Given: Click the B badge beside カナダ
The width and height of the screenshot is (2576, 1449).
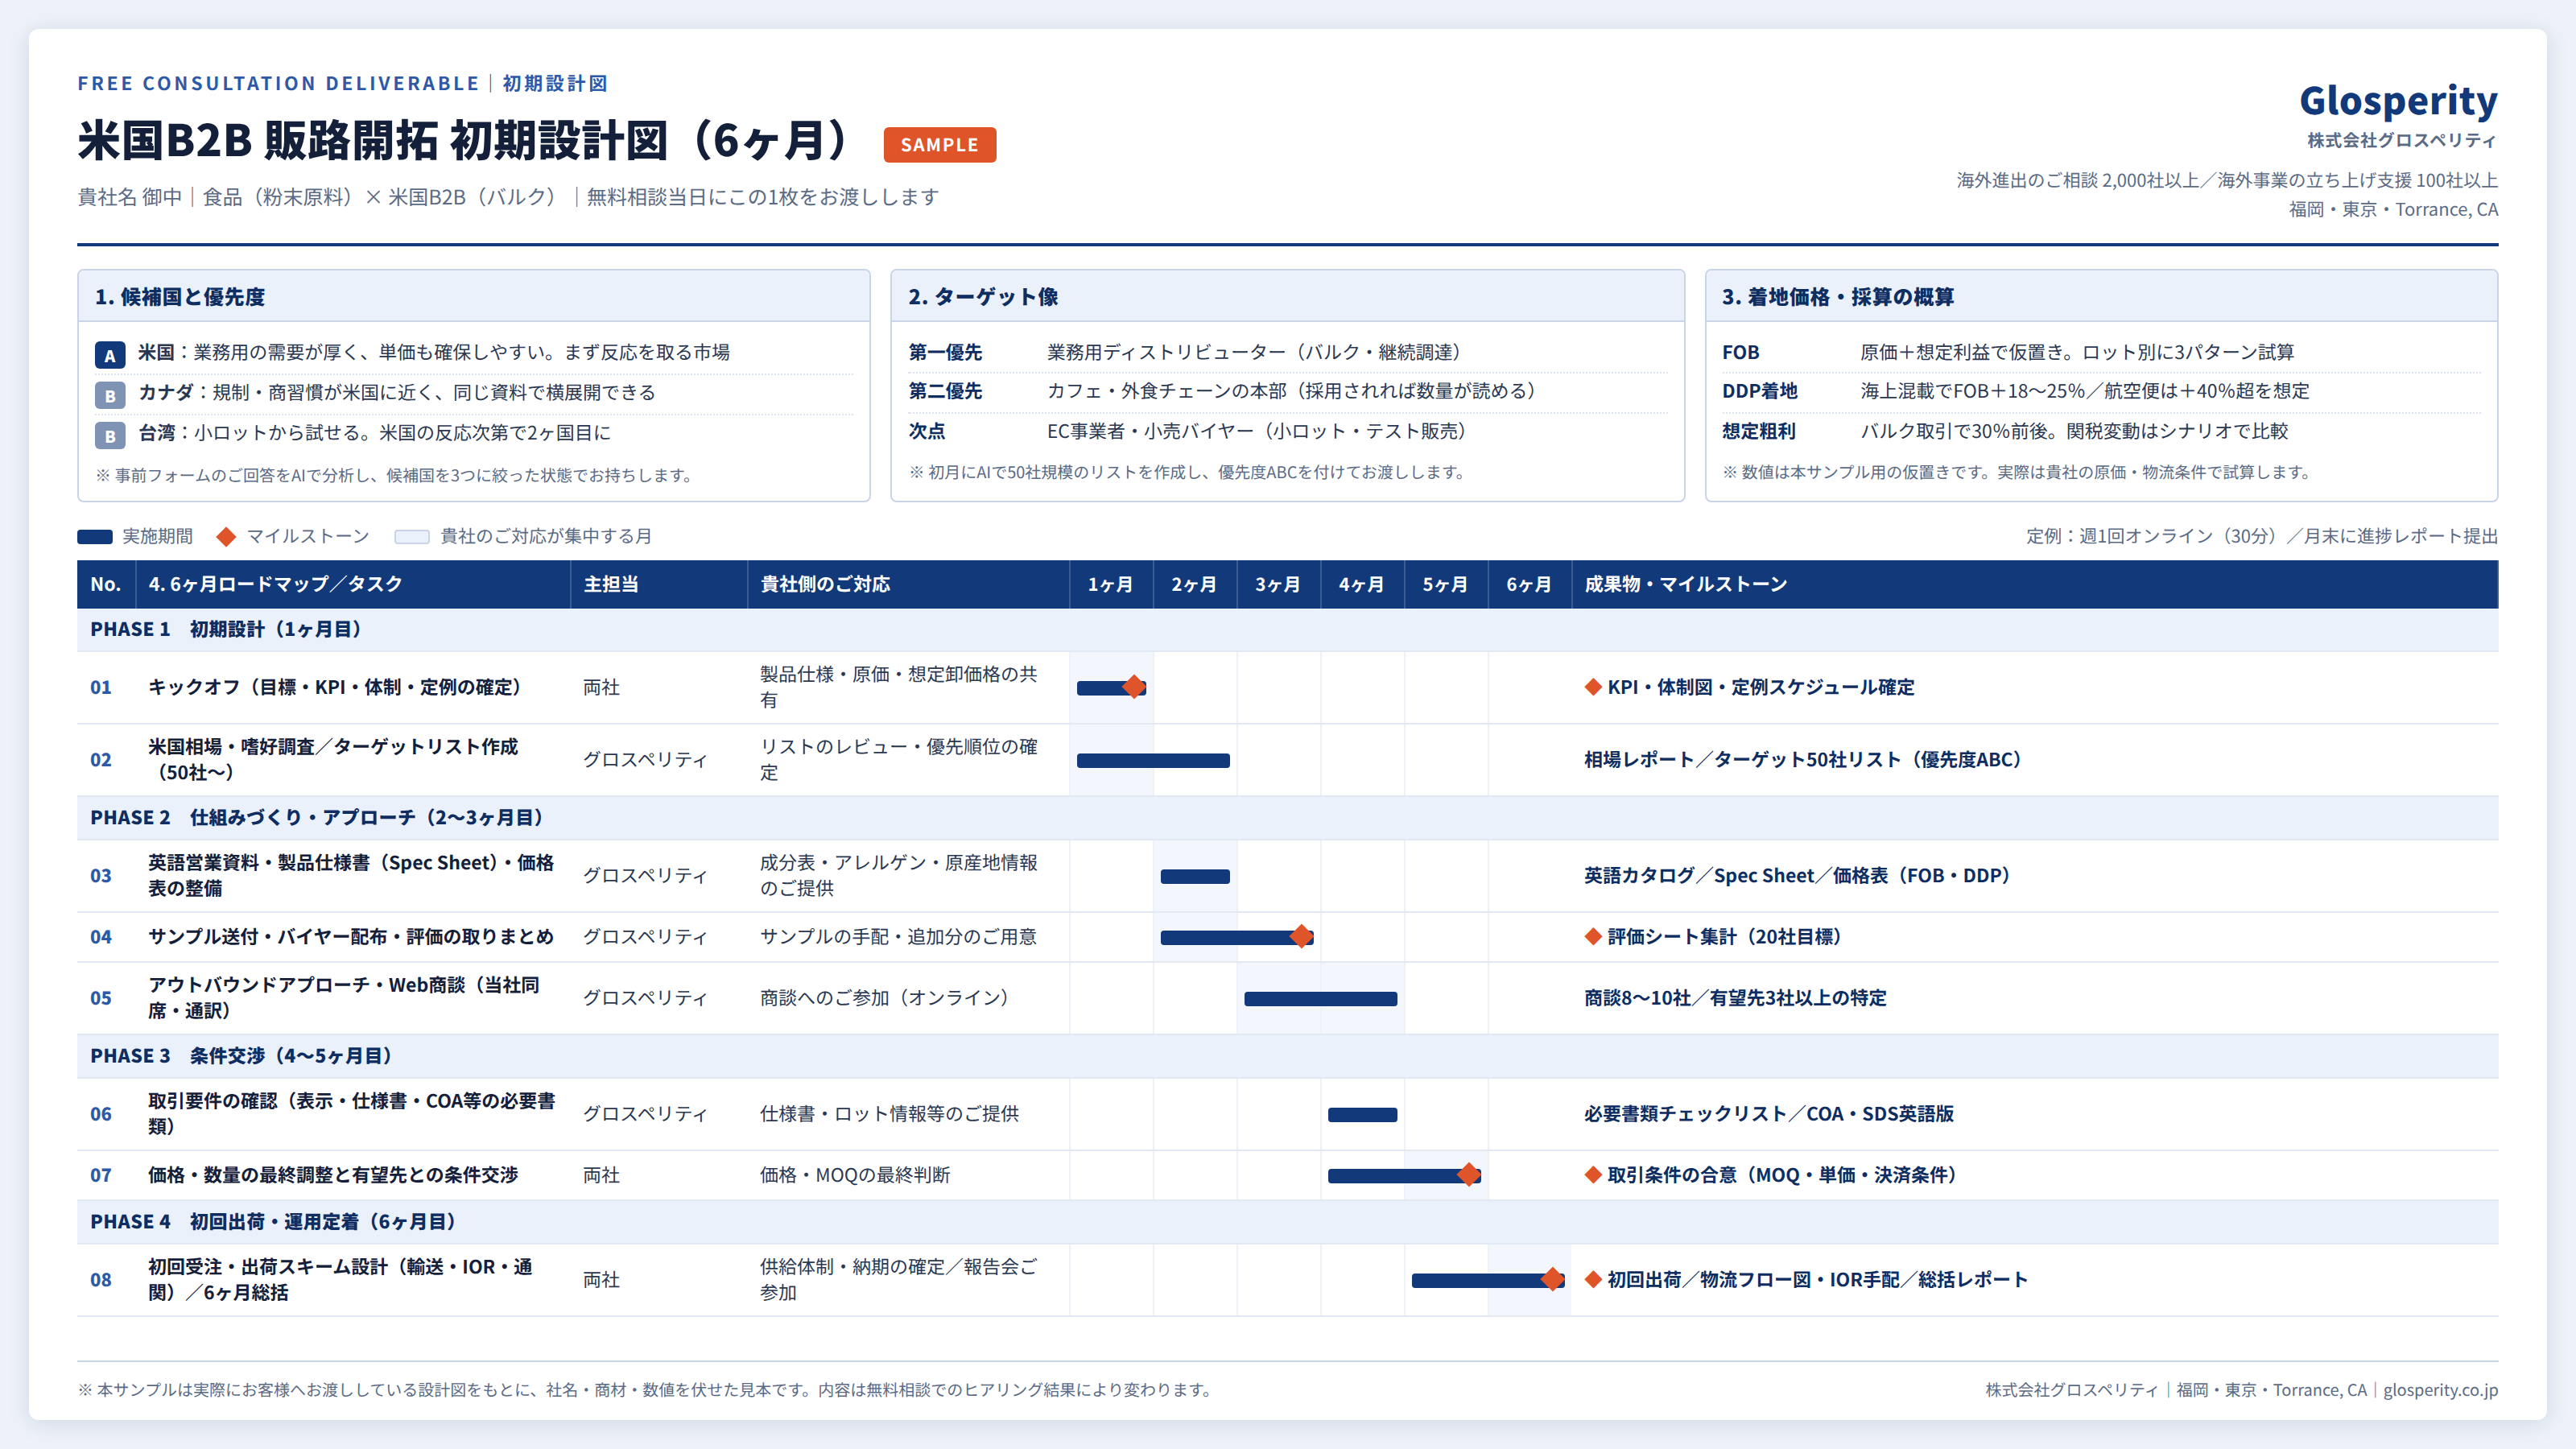Looking at the screenshot, I should click(110, 394).
